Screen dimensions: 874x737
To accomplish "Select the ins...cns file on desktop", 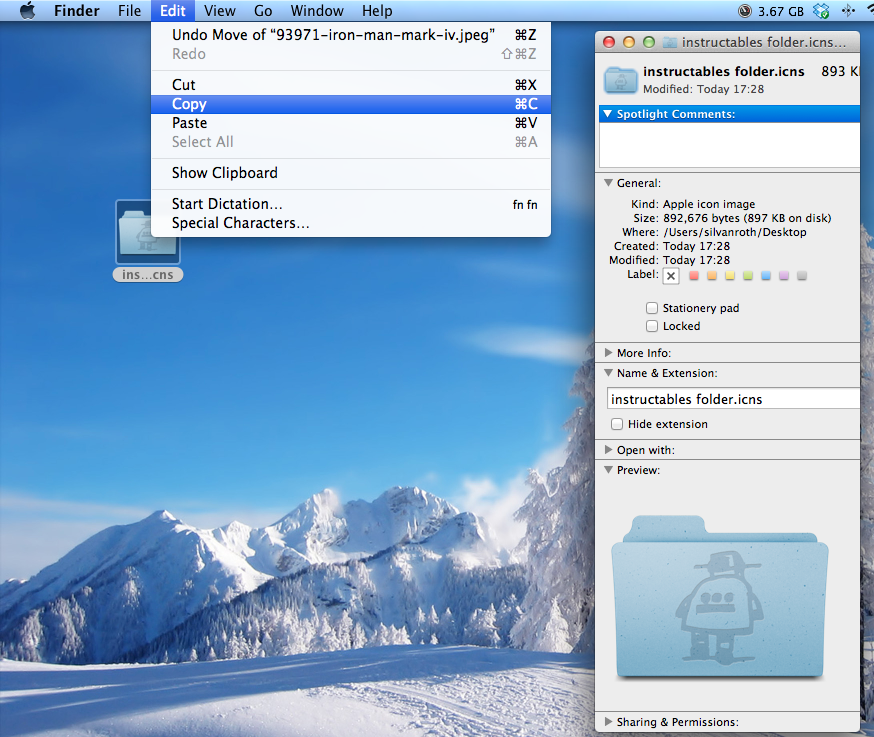I will pyautogui.click(x=148, y=241).
